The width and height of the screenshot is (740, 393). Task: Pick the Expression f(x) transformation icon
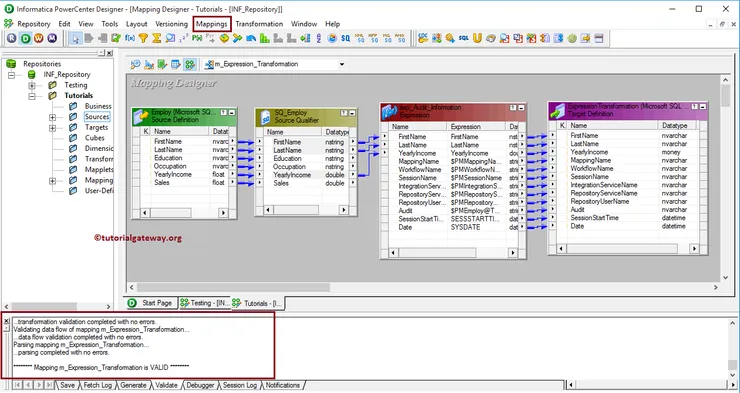tap(130, 38)
